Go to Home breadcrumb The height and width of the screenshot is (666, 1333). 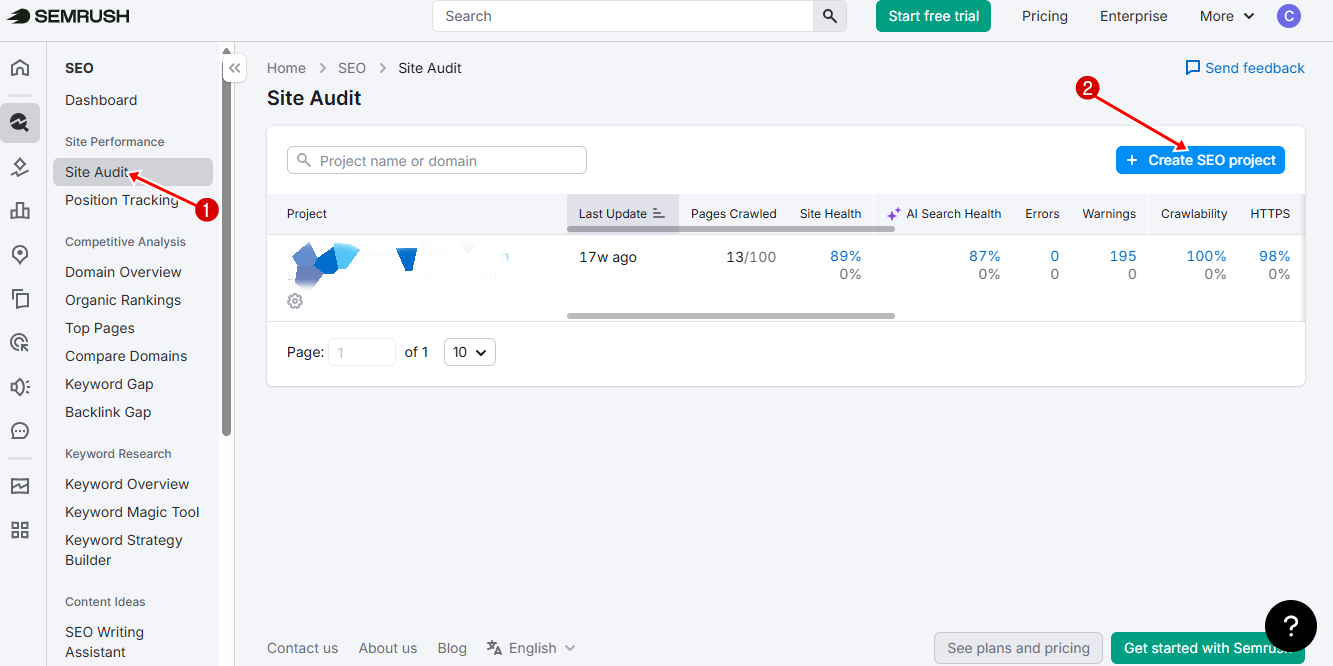pyautogui.click(x=286, y=68)
